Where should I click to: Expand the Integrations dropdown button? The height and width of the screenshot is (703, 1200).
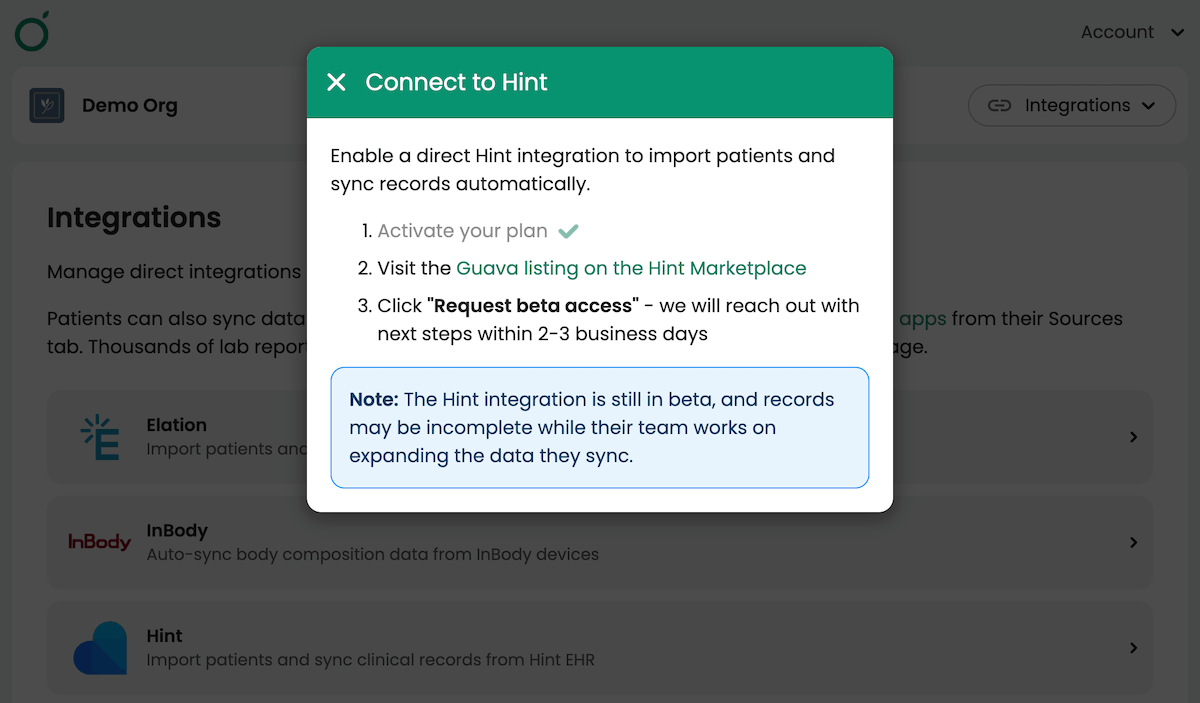pos(1072,105)
